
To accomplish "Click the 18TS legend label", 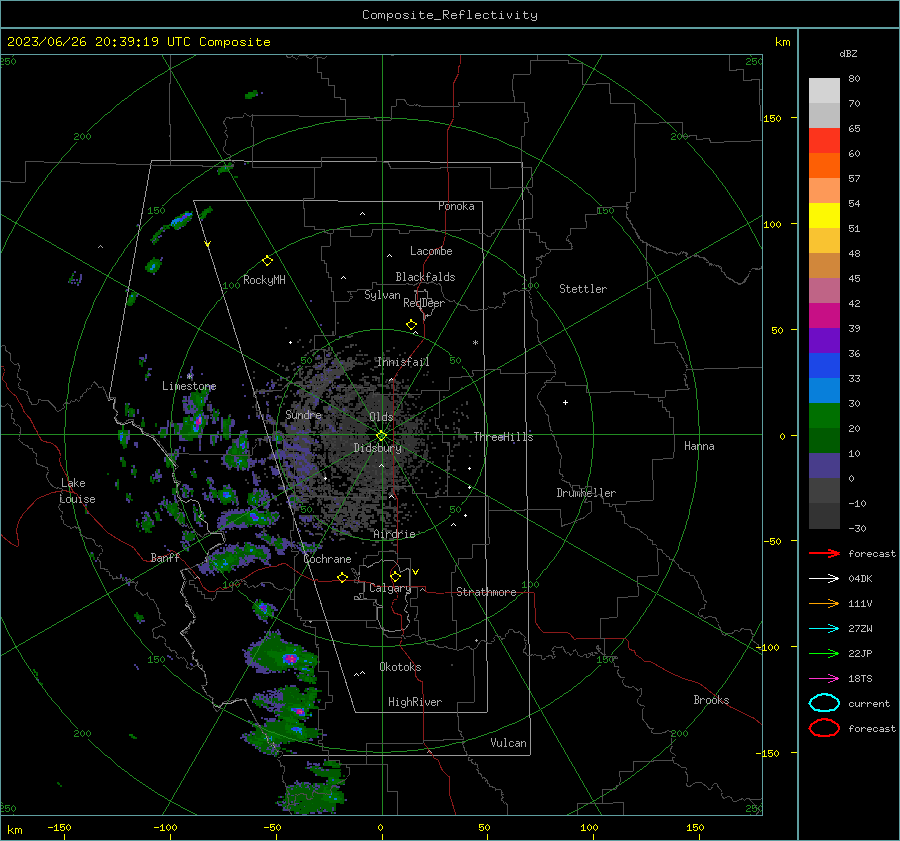I will [860, 679].
